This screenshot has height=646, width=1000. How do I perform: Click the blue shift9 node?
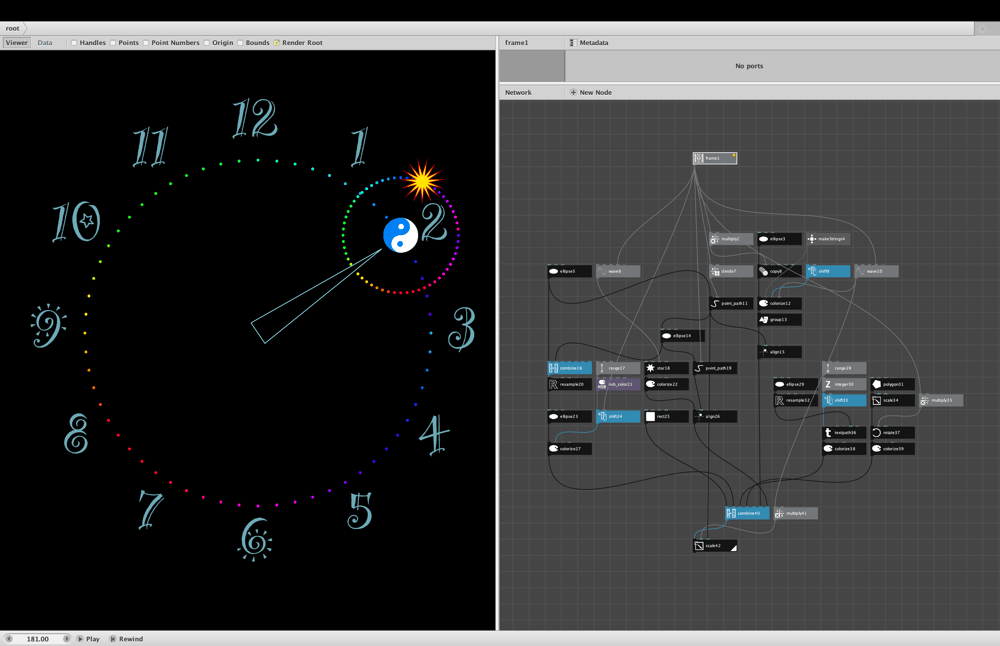(x=828, y=272)
